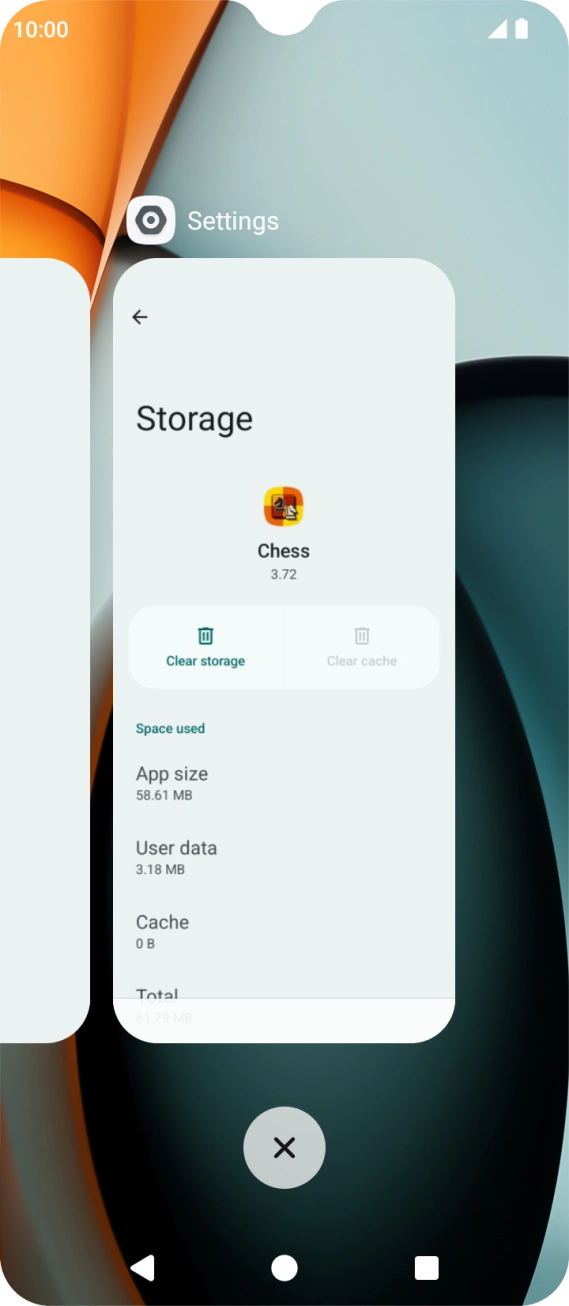The width and height of the screenshot is (569, 1306).
Task: Tap the Settings app name label
Action: 233,221
